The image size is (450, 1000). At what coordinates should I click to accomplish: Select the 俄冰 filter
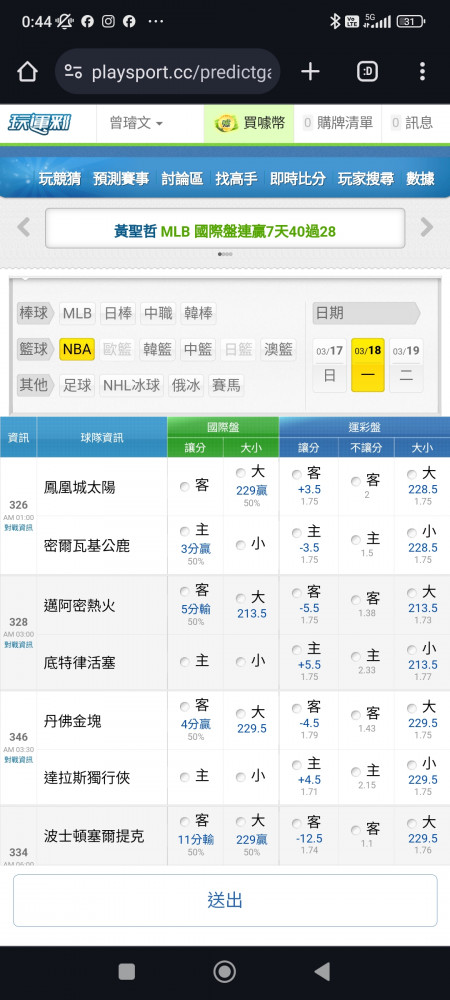(x=186, y=385)
